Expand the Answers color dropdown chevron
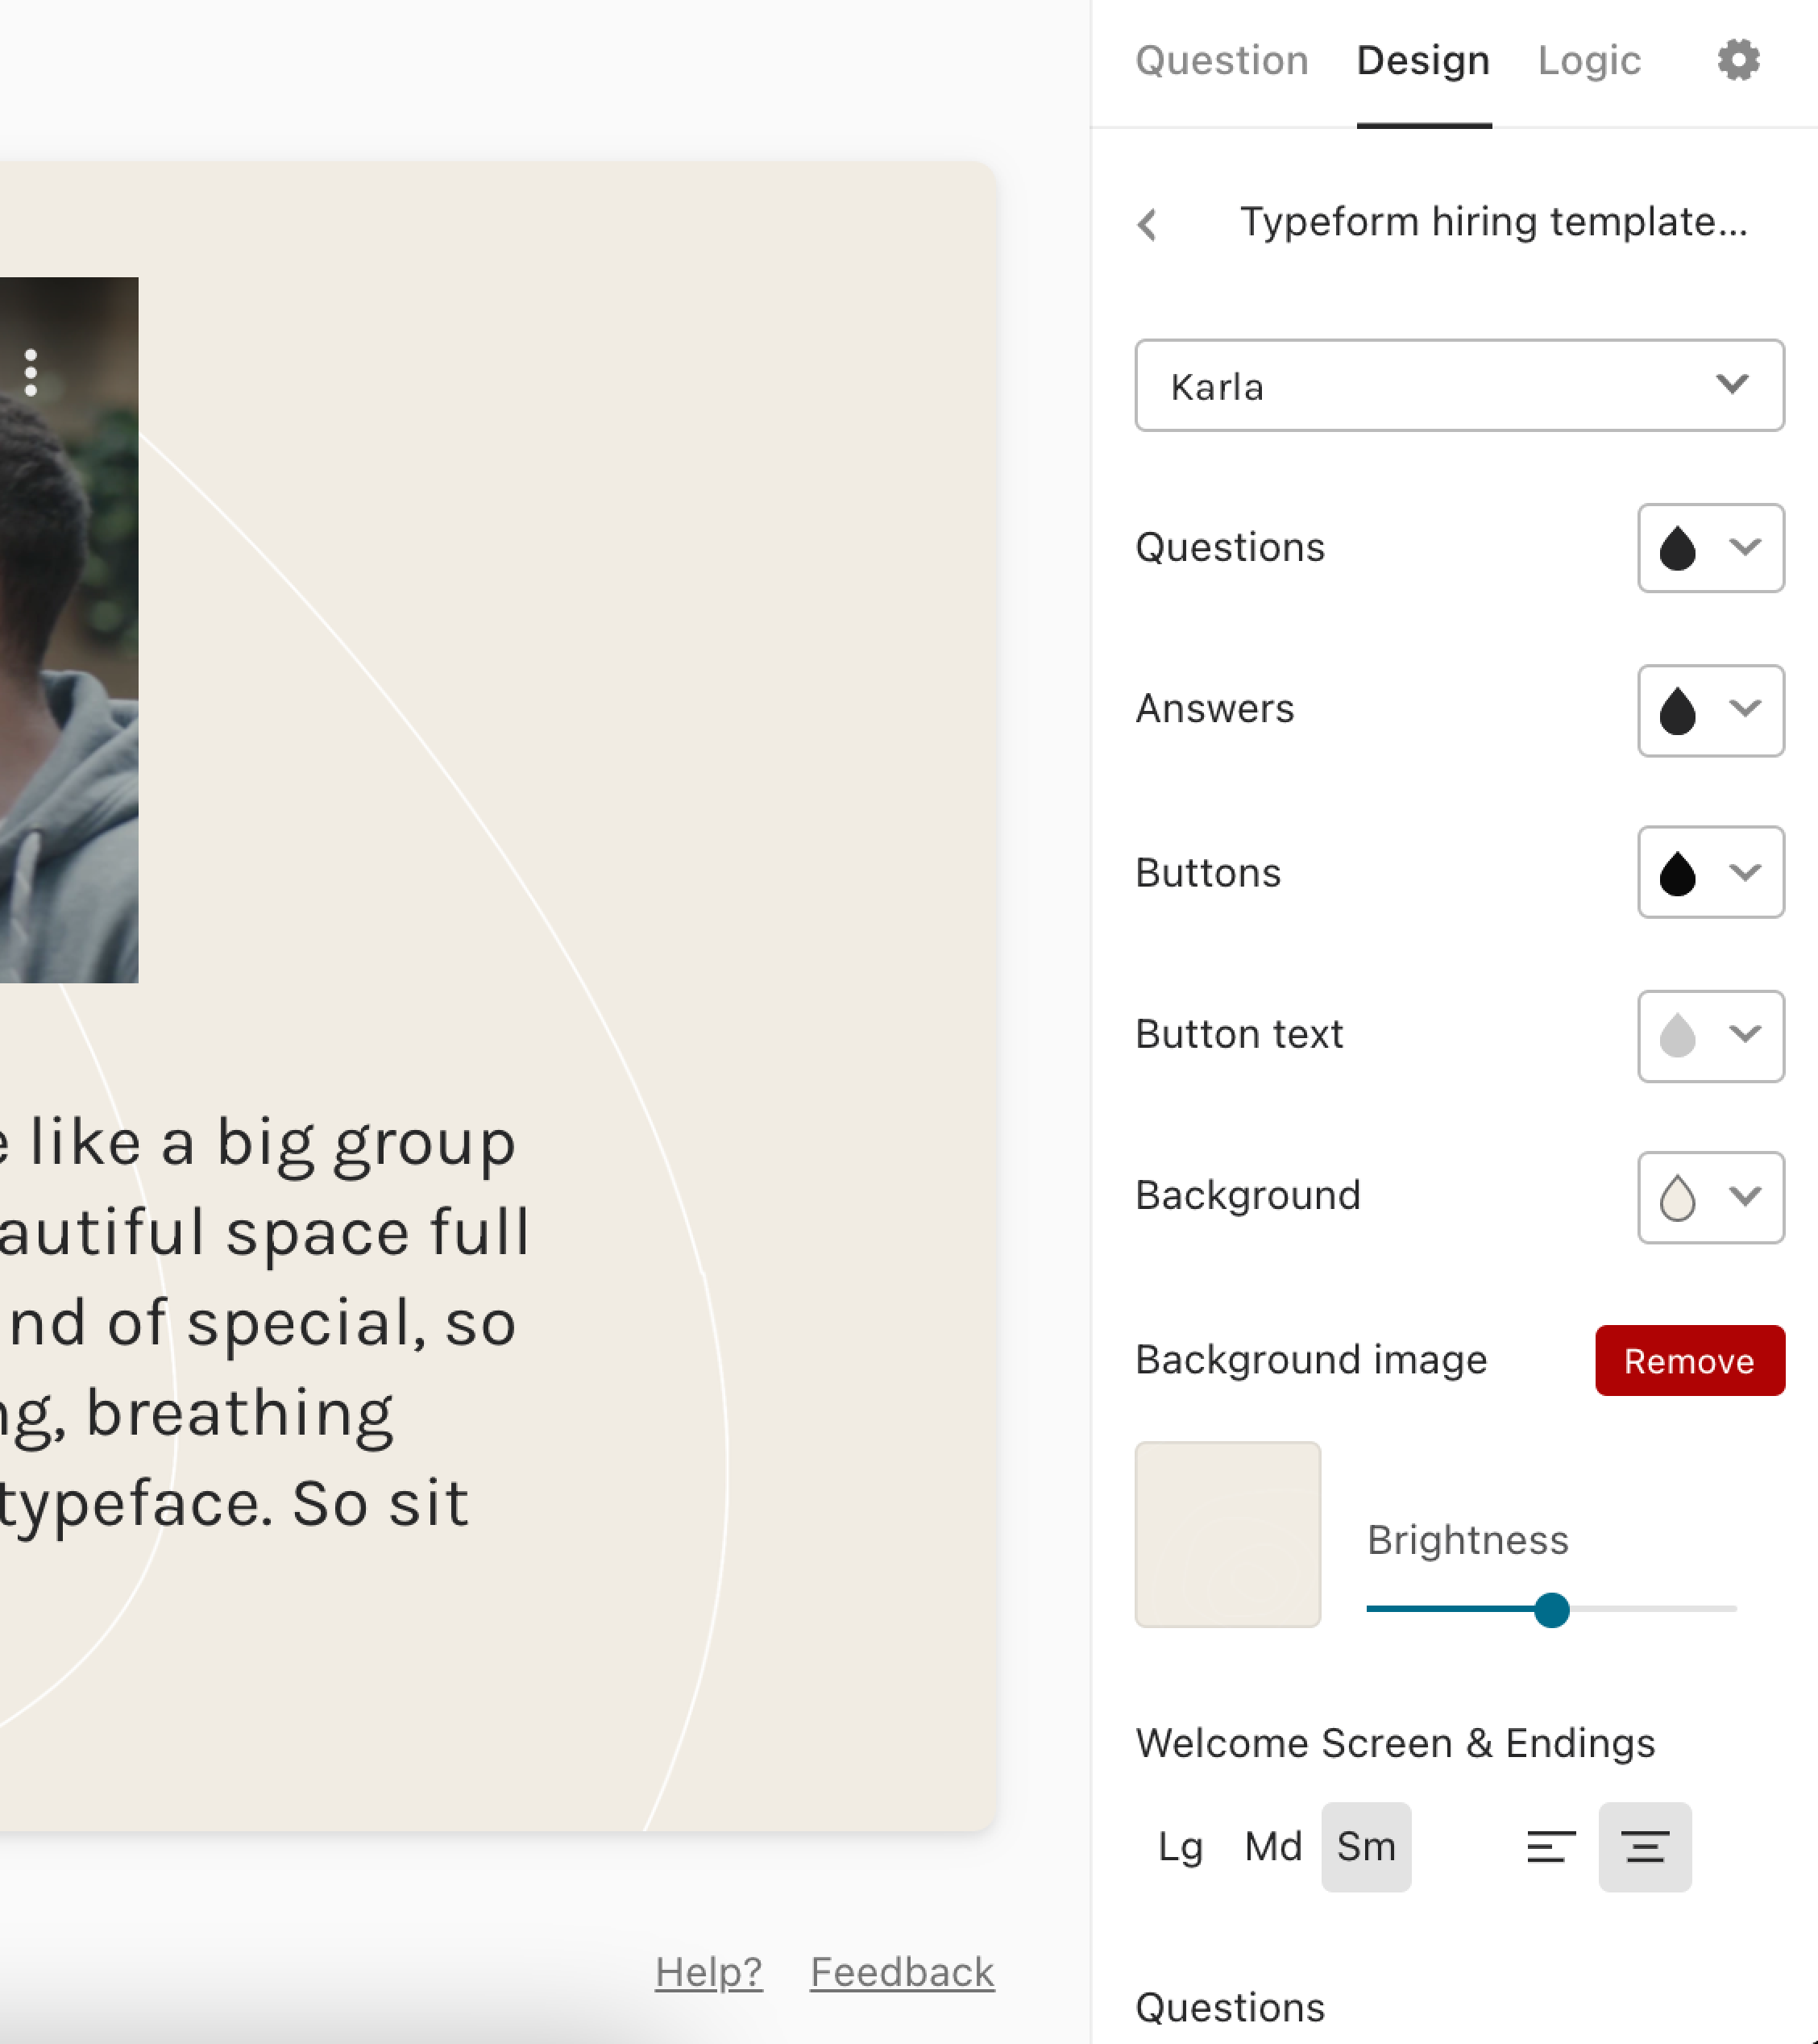The image size is (1818, 2044). 1745,709
